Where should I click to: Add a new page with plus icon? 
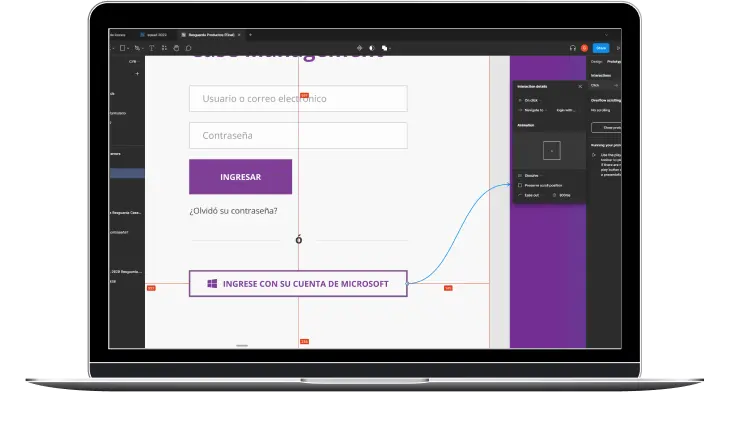pyautogui.click(x=137, y=74)
